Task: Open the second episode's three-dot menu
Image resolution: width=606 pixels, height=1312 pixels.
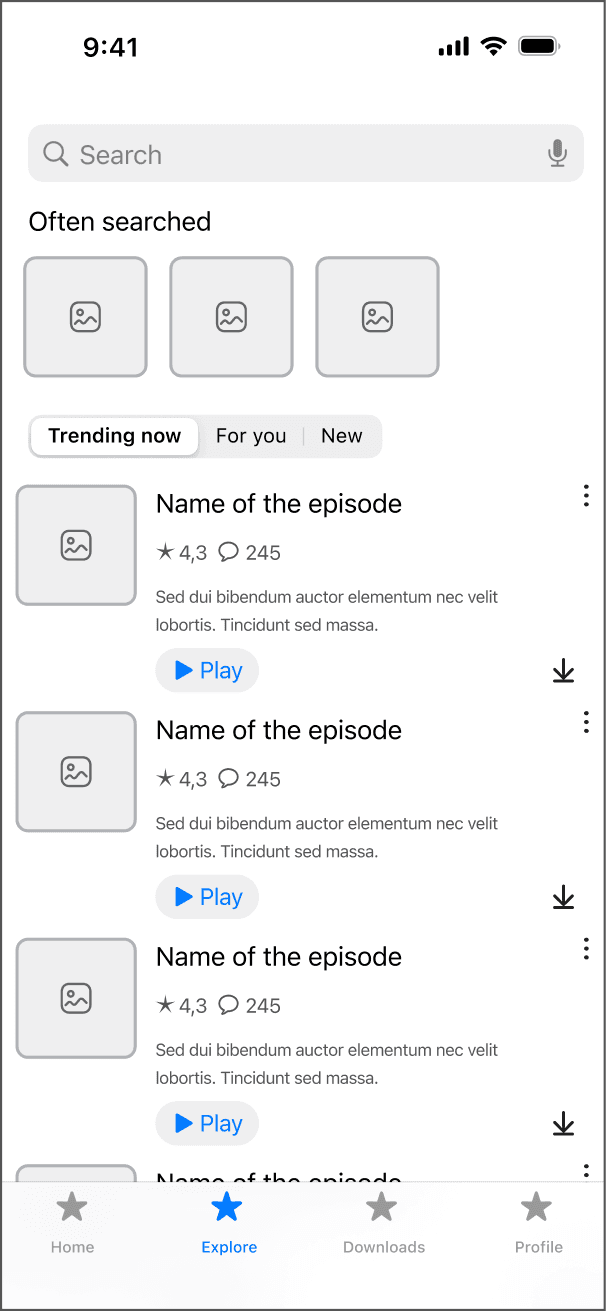Action: pos(586,722)
